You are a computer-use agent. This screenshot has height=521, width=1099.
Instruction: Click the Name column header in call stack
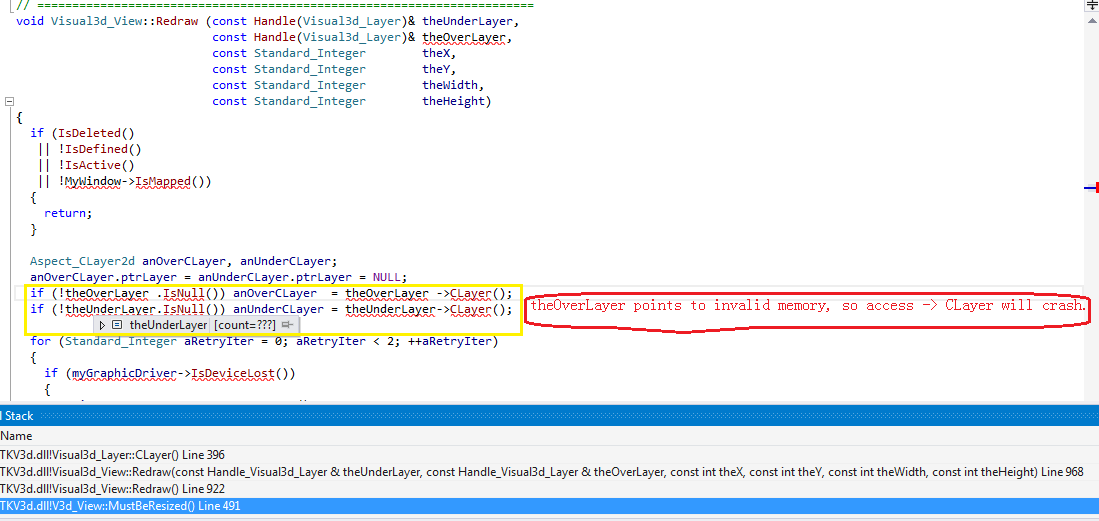coord(16,436)
